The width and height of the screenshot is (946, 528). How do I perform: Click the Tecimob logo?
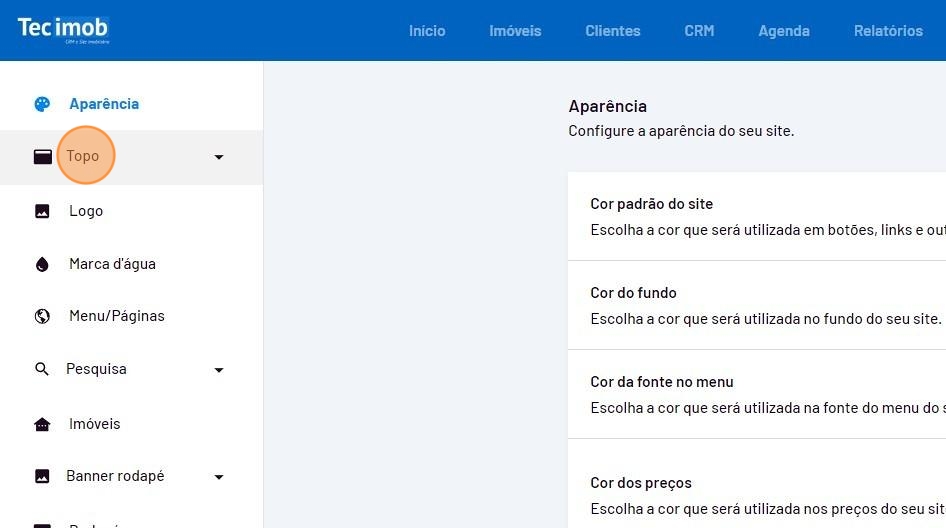63,29
